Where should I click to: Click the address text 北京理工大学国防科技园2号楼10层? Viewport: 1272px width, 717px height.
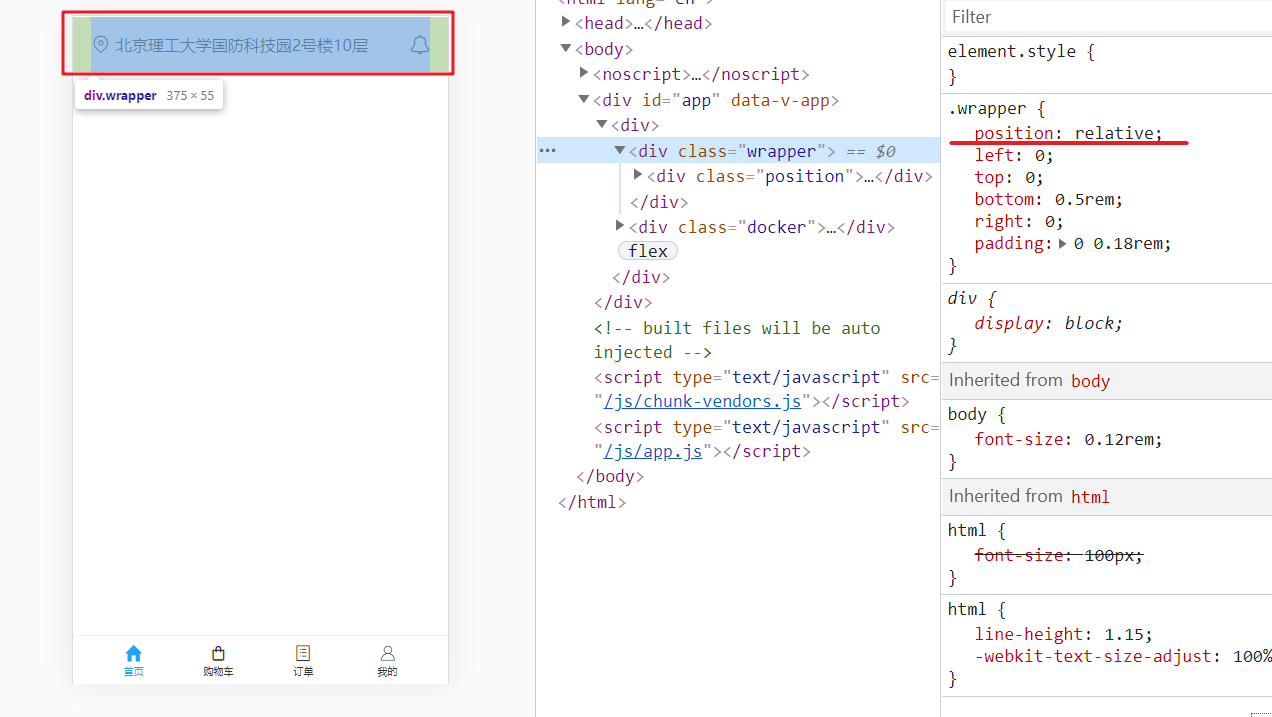click(x=242, y=45)
